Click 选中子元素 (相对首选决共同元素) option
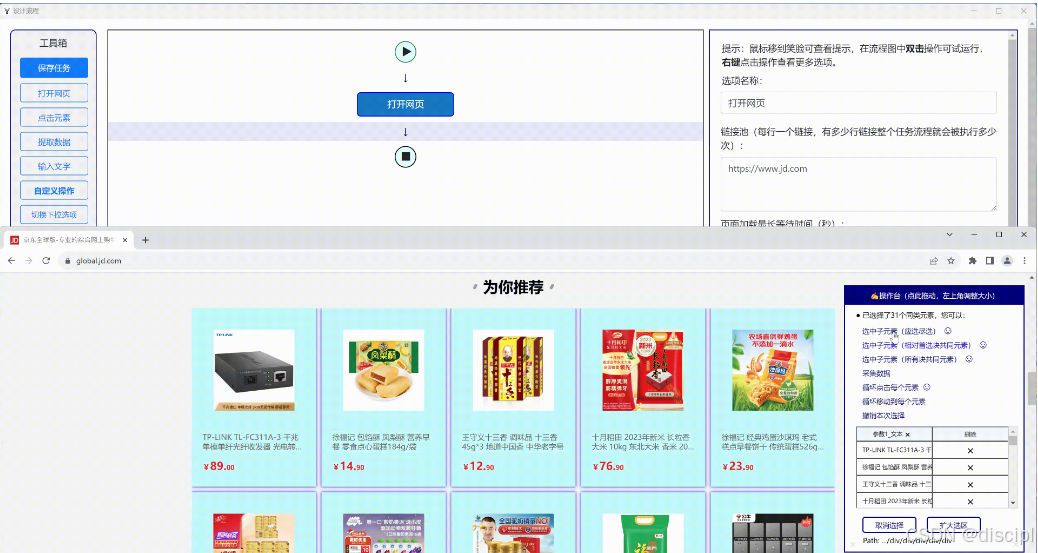 [x=916, y=345]
